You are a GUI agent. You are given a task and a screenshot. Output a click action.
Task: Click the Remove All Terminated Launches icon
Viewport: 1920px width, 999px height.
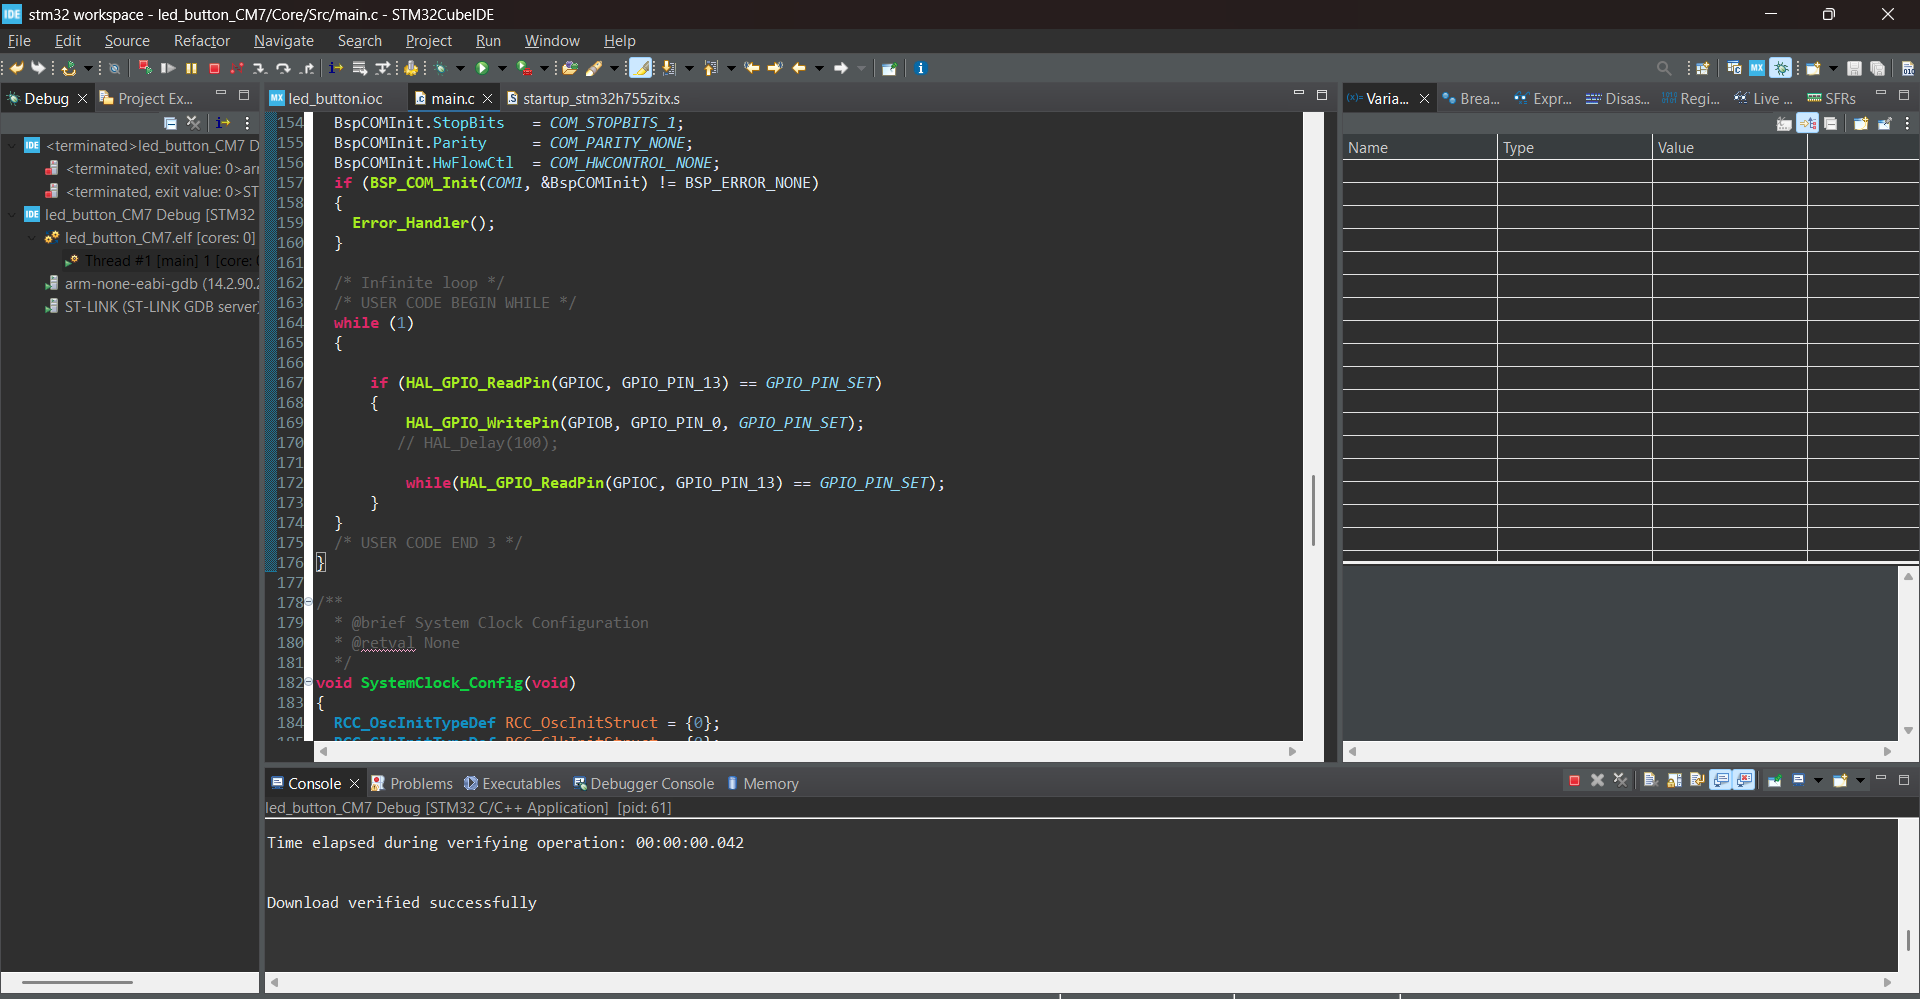coord(193,123)
